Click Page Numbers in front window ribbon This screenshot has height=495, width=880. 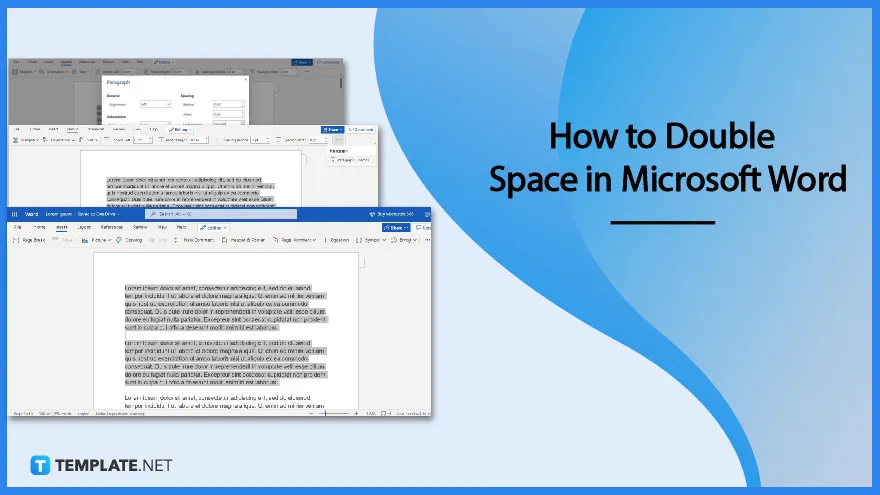[x=295, y=240]
